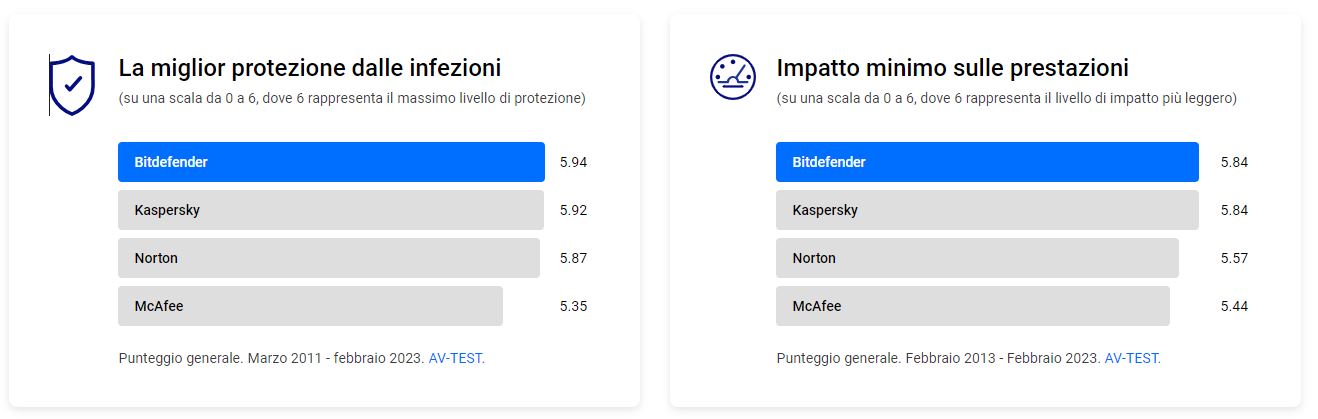Click the Bitdefender protection score 5.94
Image resolution: width=1318 pixels, height=419 pixels.
573,162
